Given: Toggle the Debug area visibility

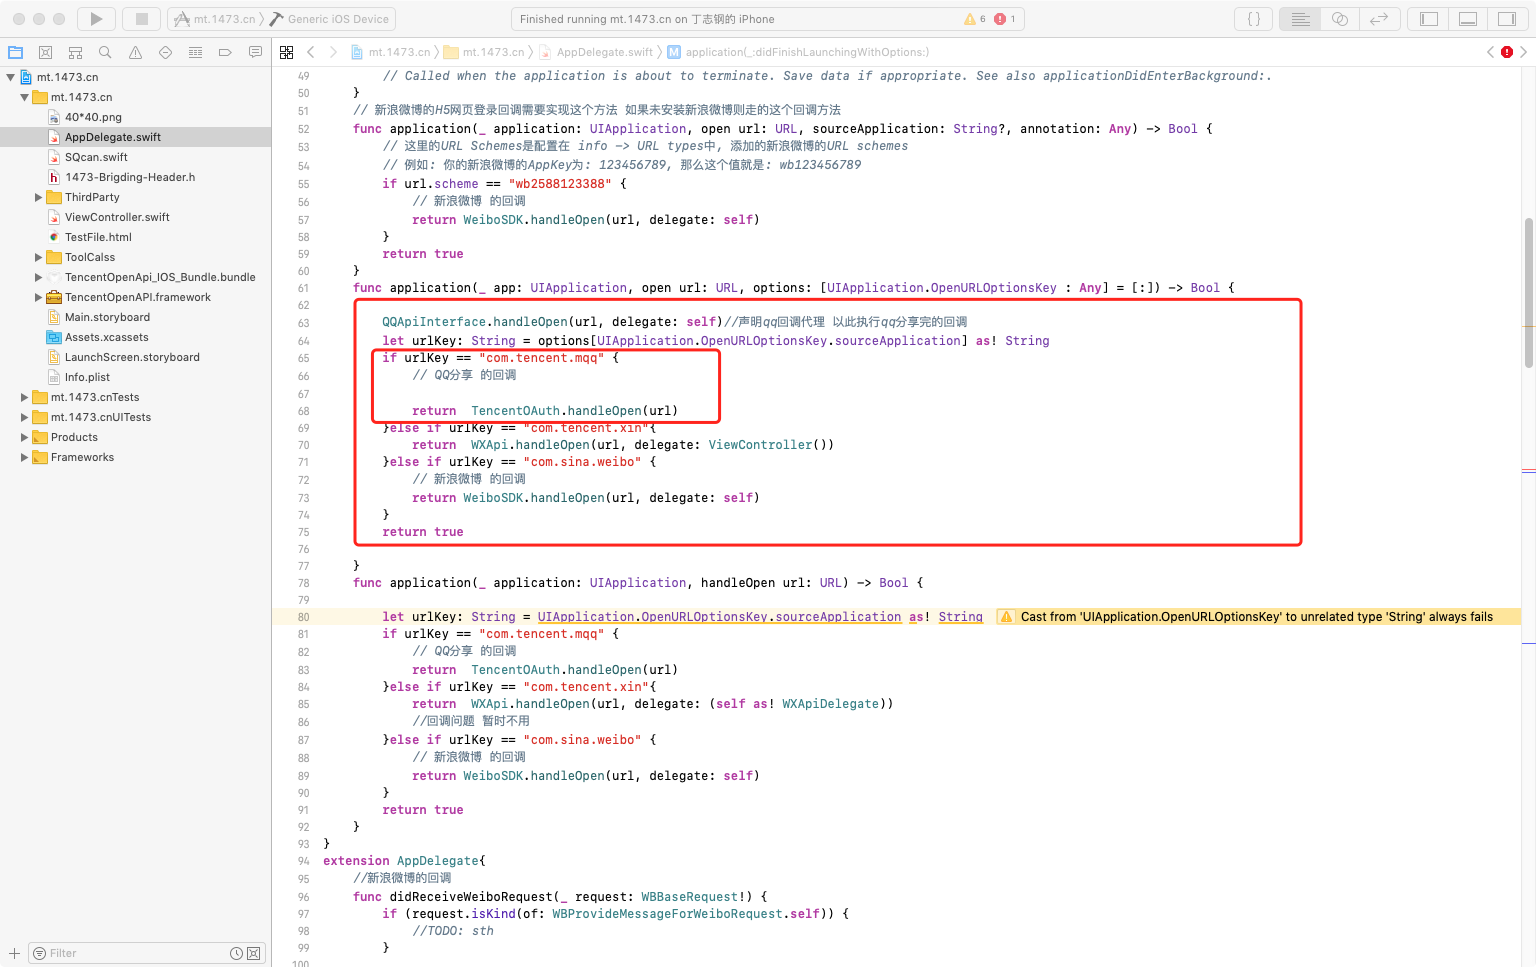Looking at the screenshot, I should [1468, 19].
